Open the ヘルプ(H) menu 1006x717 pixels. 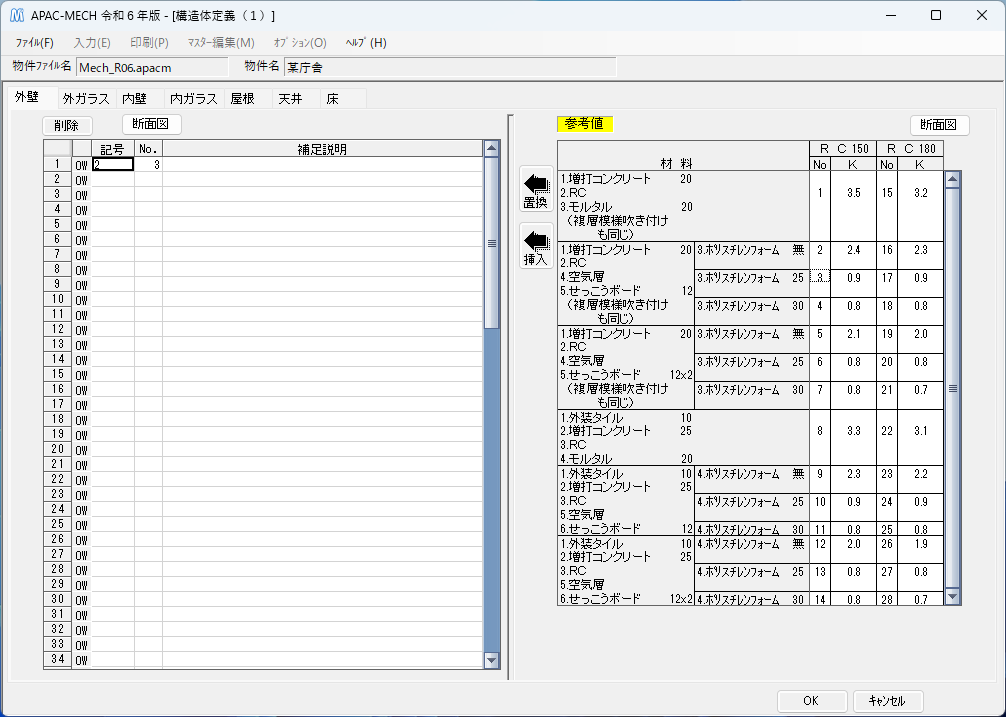click(x=366, y=43)
